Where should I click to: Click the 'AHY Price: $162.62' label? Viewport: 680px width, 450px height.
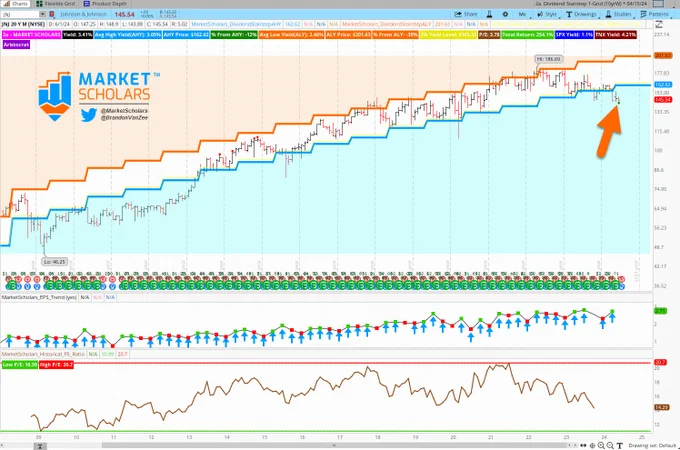186,35
